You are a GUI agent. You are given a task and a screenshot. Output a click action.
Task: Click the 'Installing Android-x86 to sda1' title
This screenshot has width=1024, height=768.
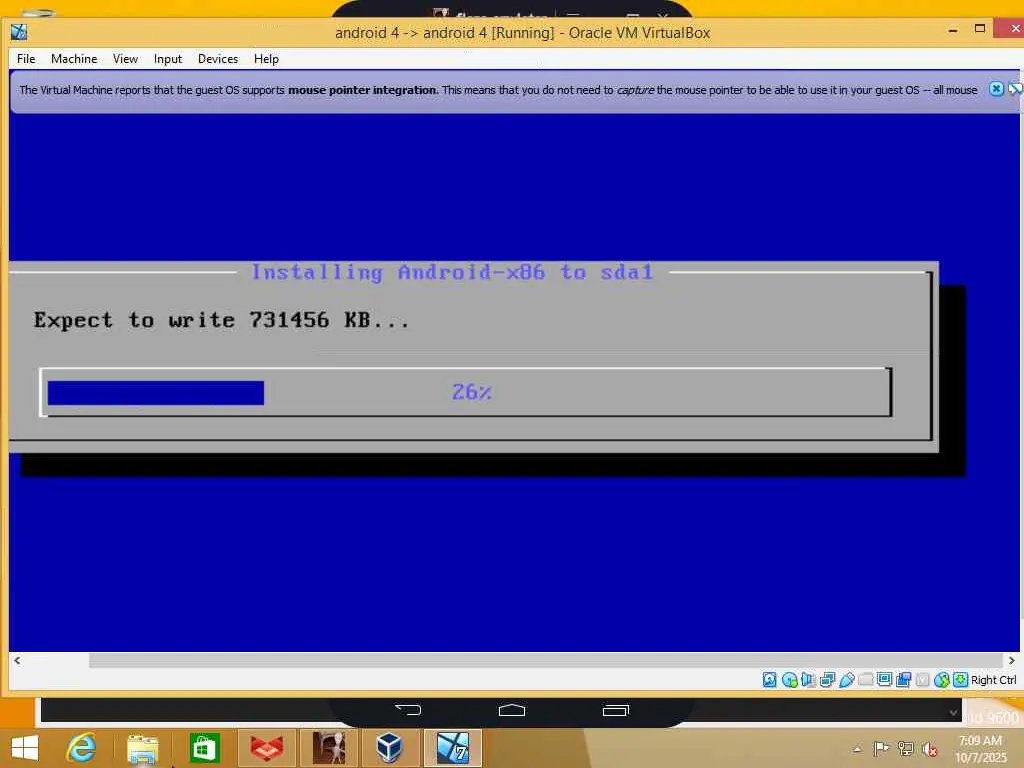(x=453, y=272)
